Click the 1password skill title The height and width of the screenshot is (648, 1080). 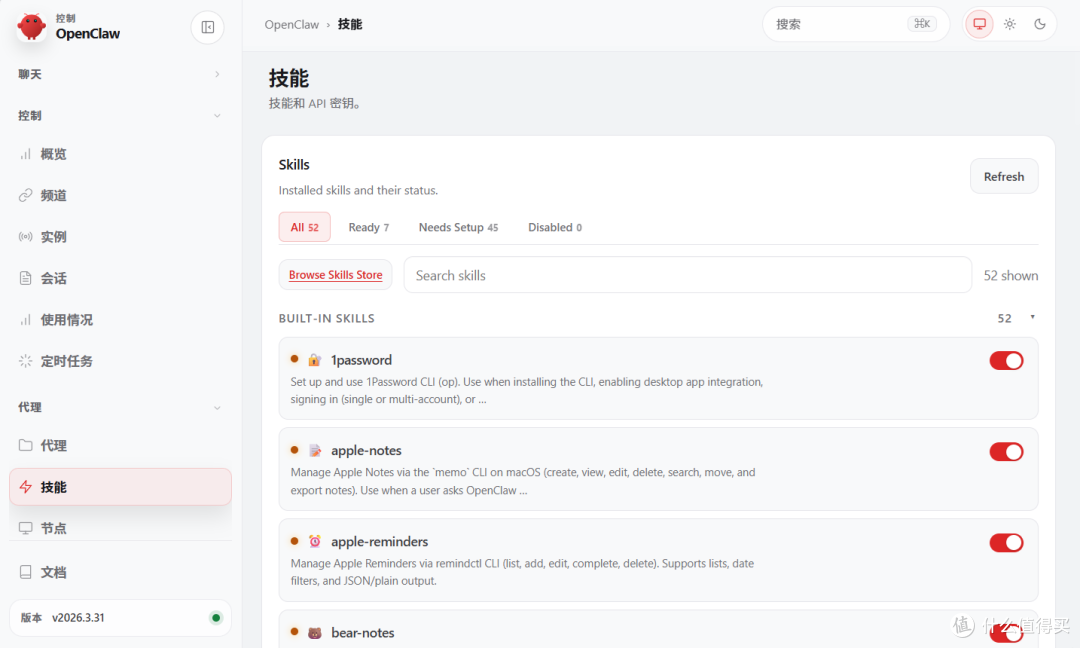361,360
